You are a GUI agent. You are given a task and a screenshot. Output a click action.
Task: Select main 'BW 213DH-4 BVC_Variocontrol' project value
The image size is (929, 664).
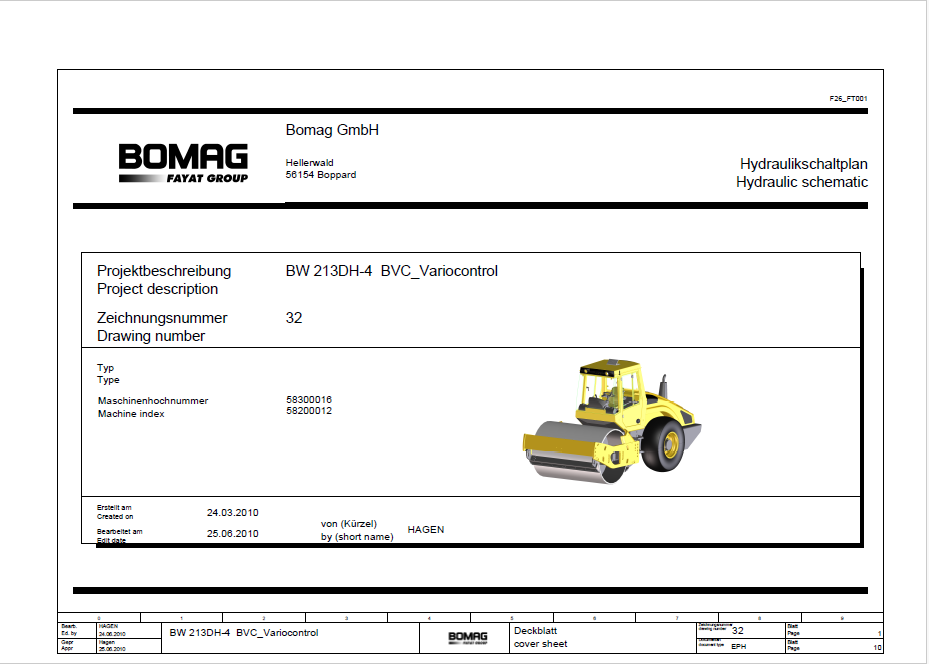(x=392, y=271)
